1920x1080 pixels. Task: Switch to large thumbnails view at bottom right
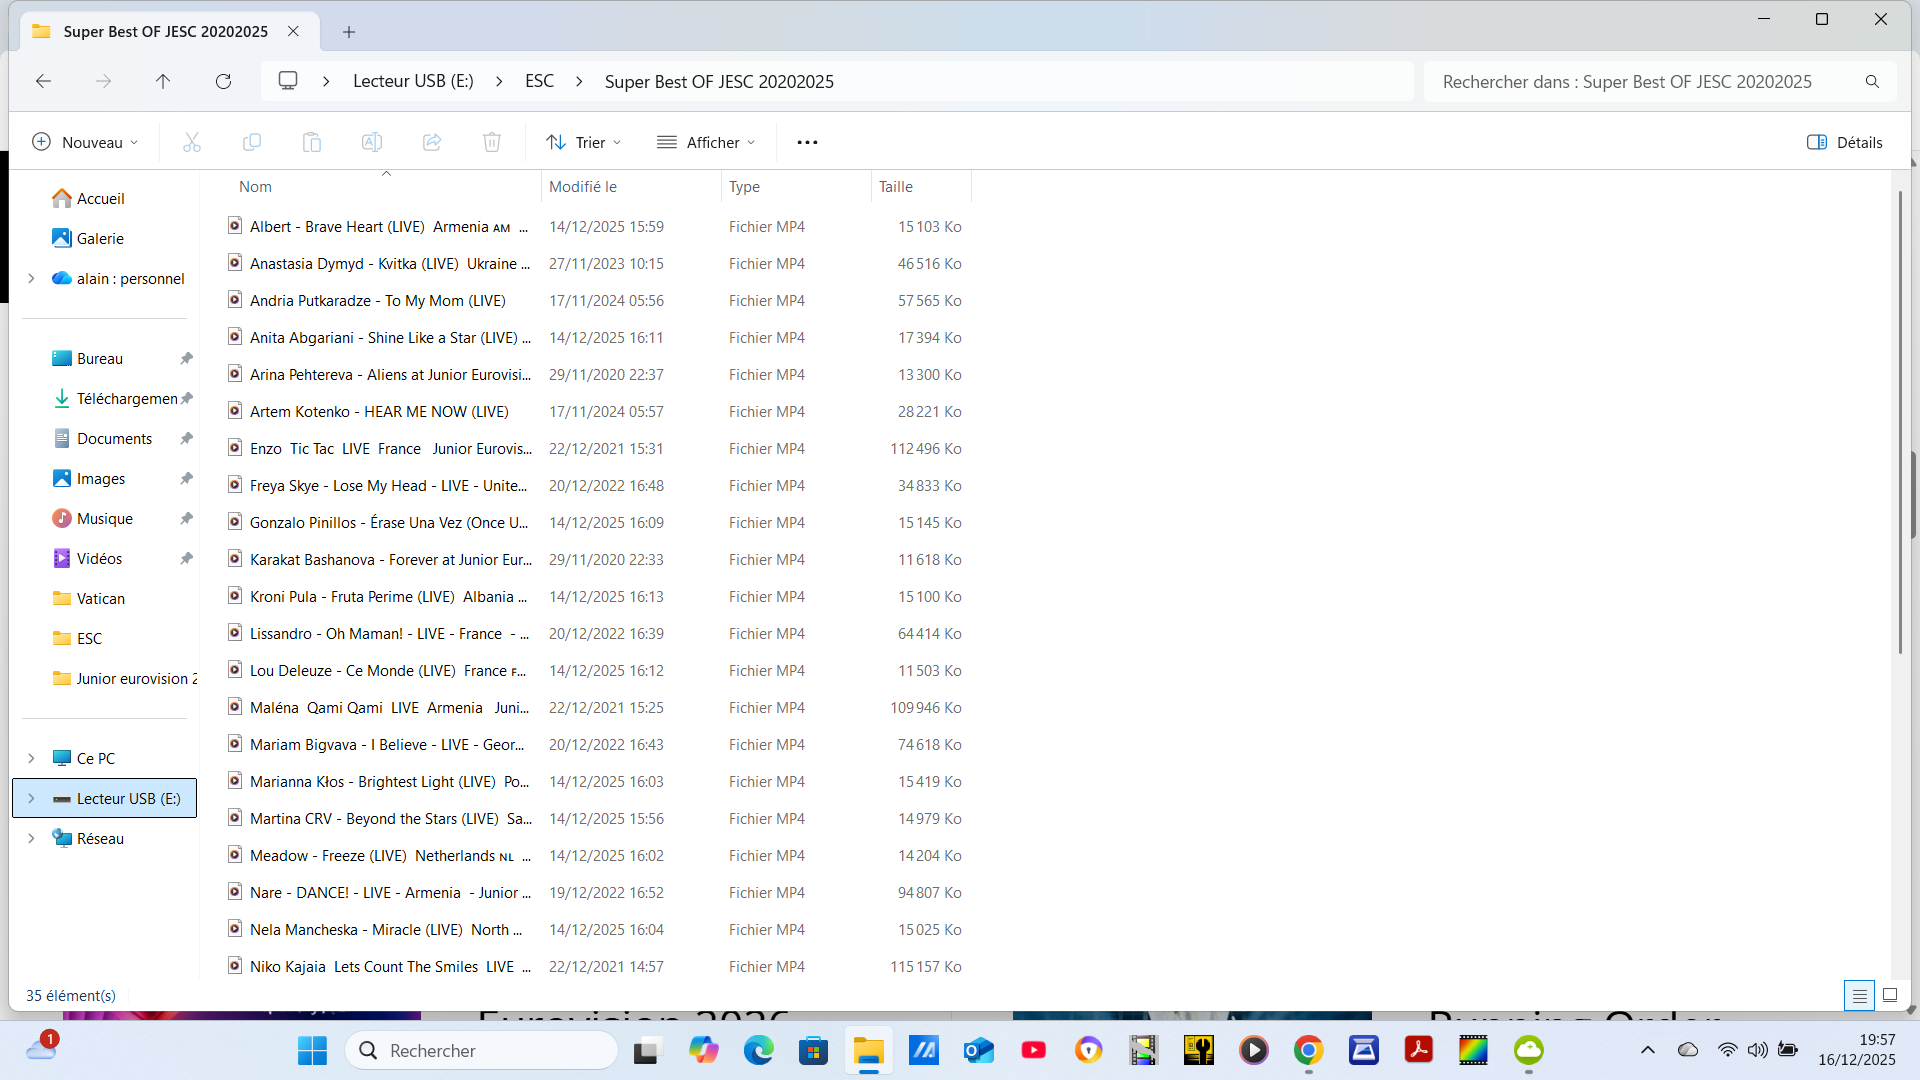tap(1890, 995)
